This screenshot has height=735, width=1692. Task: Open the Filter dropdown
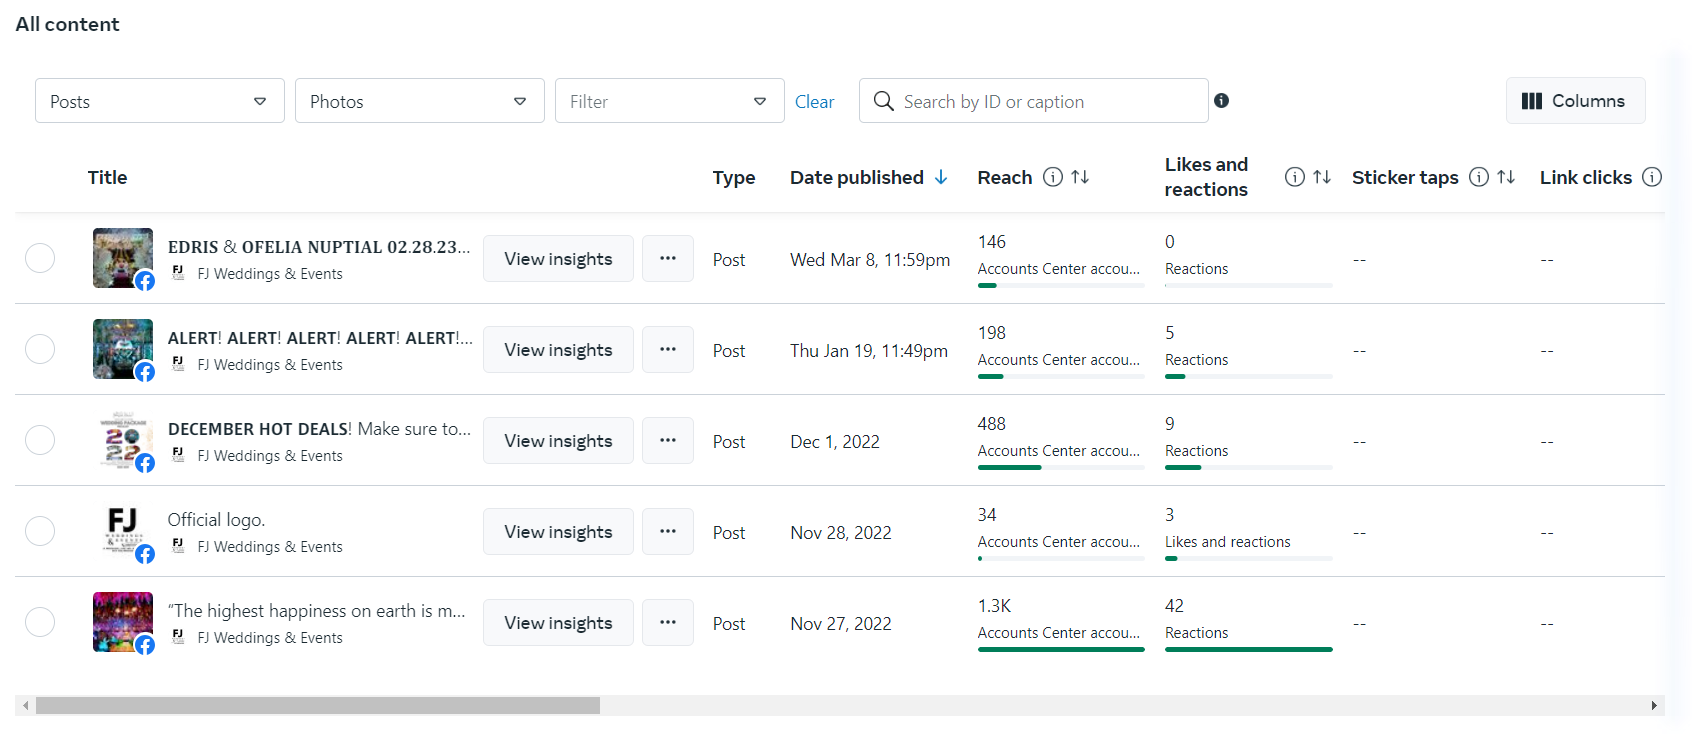(x=670, y=101)
